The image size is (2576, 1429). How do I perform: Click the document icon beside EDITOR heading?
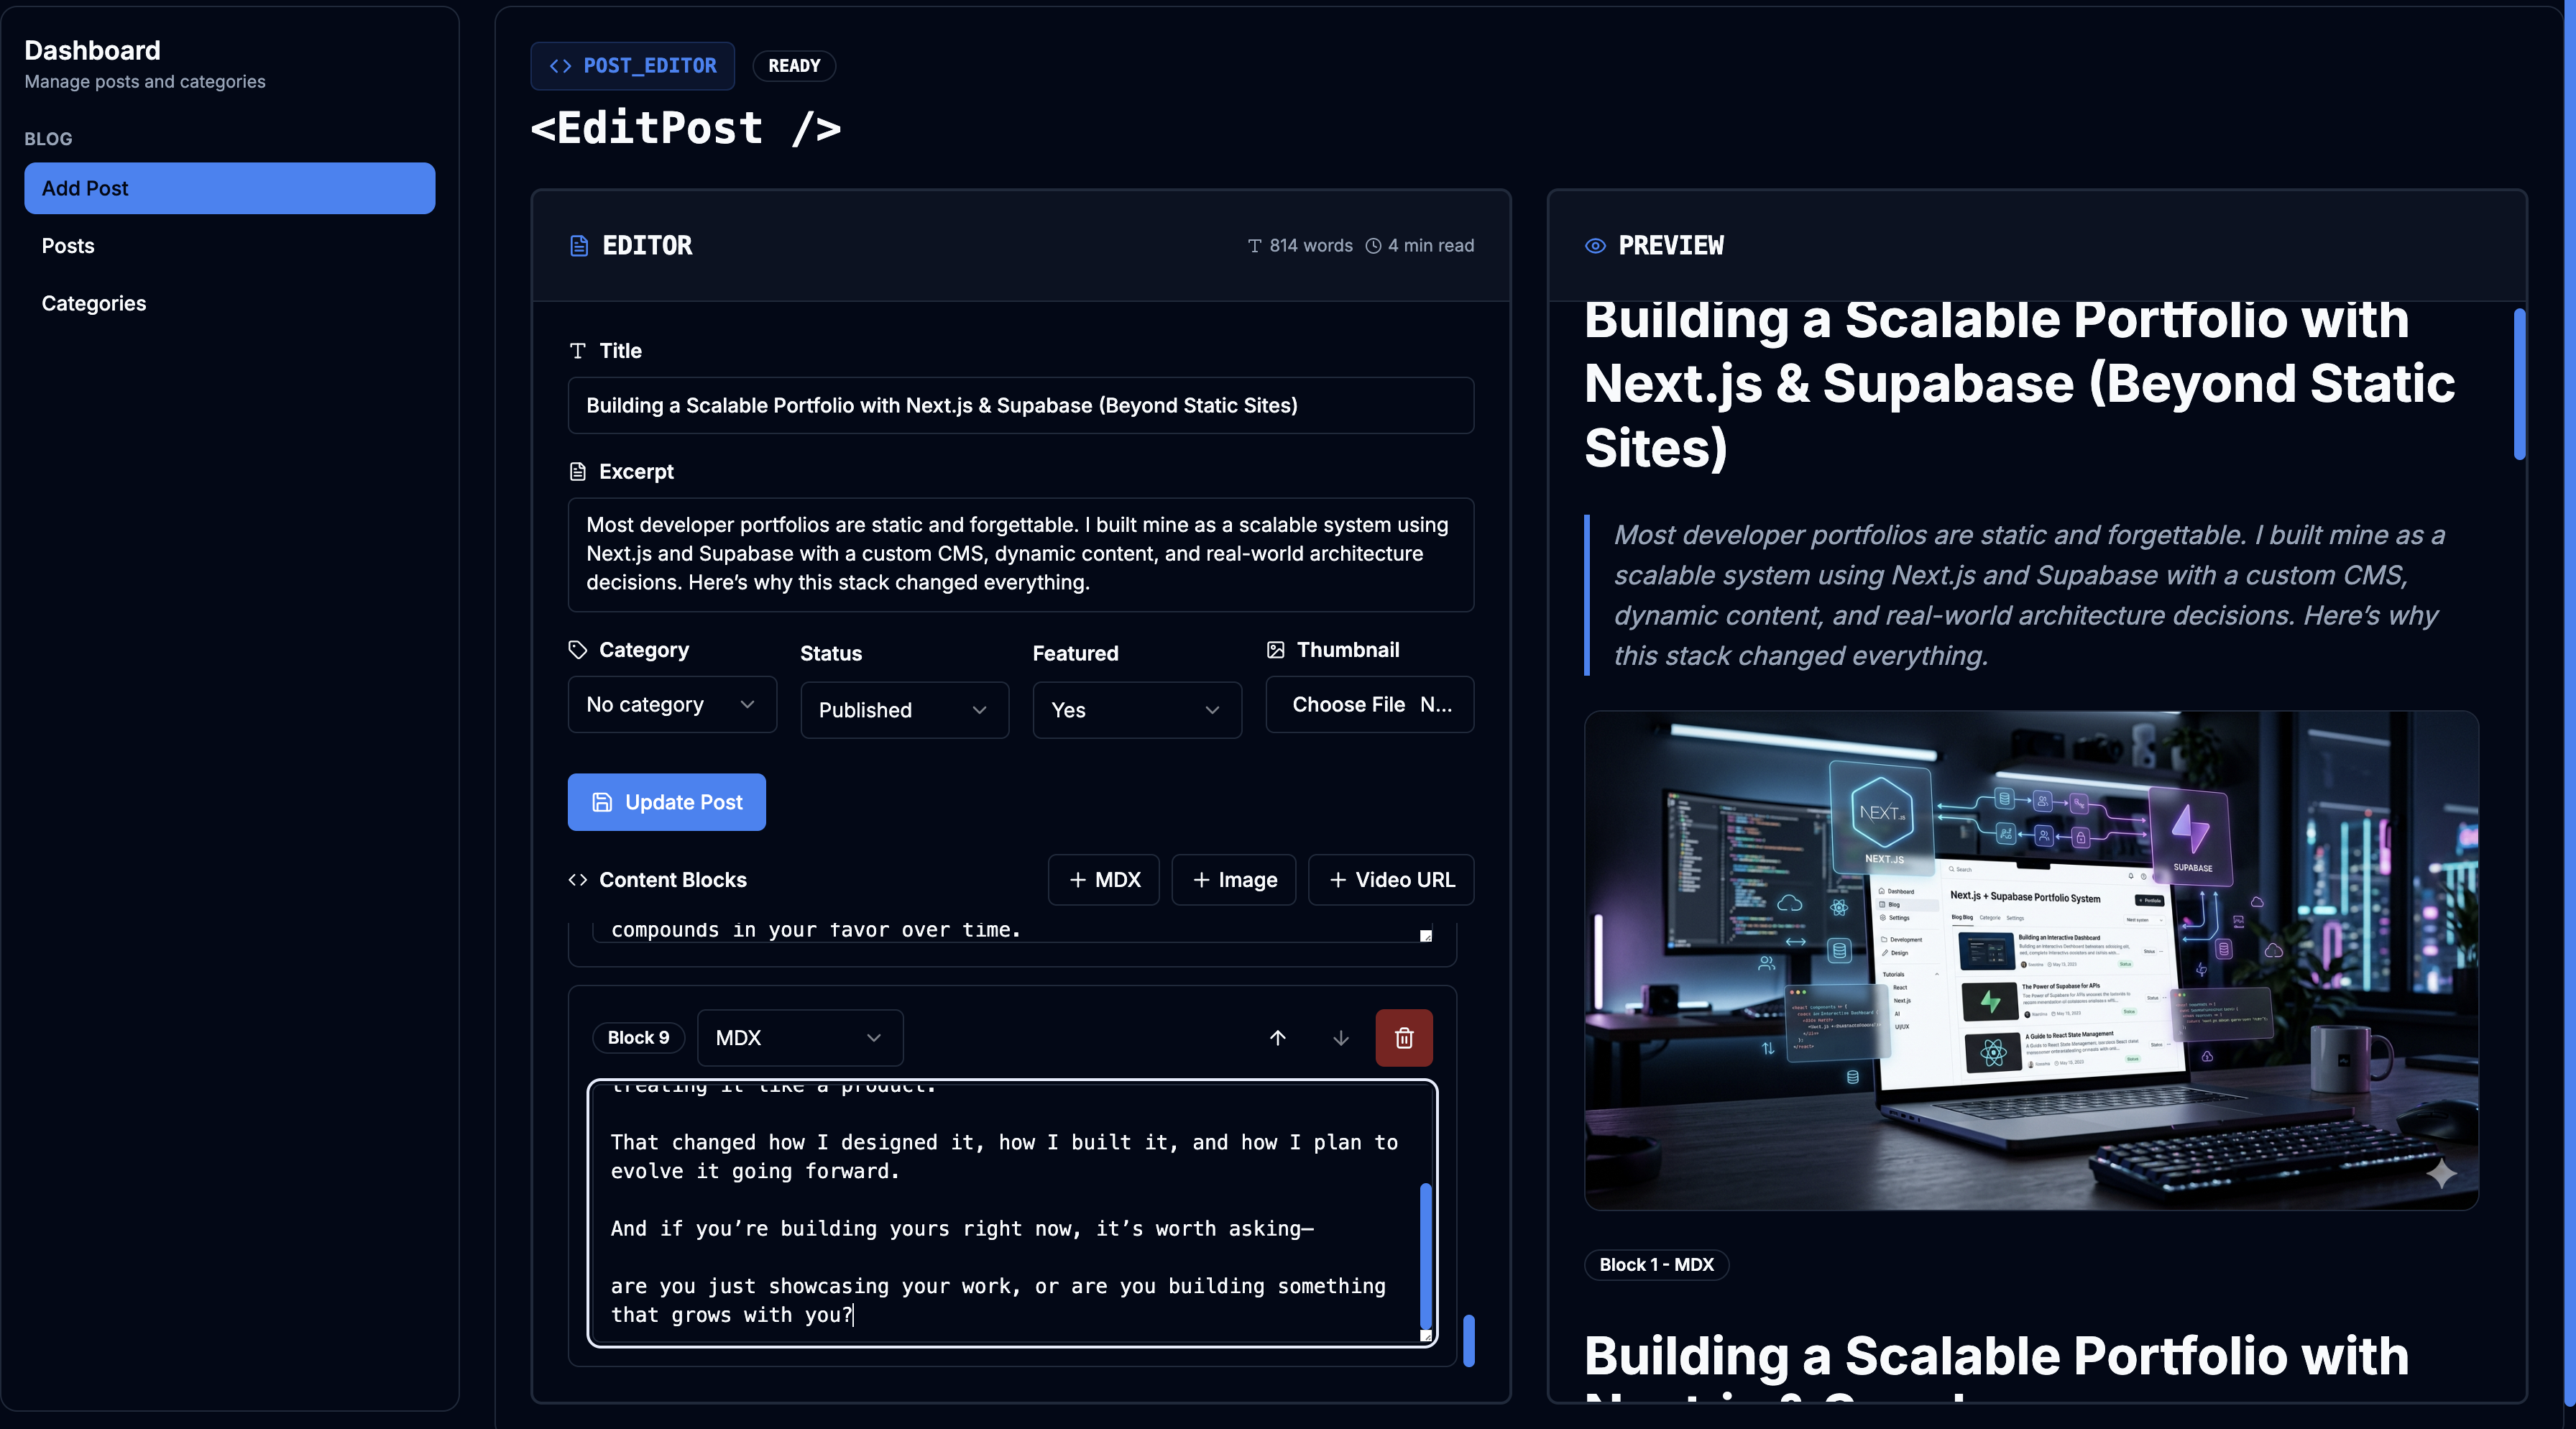pos(579,246)
